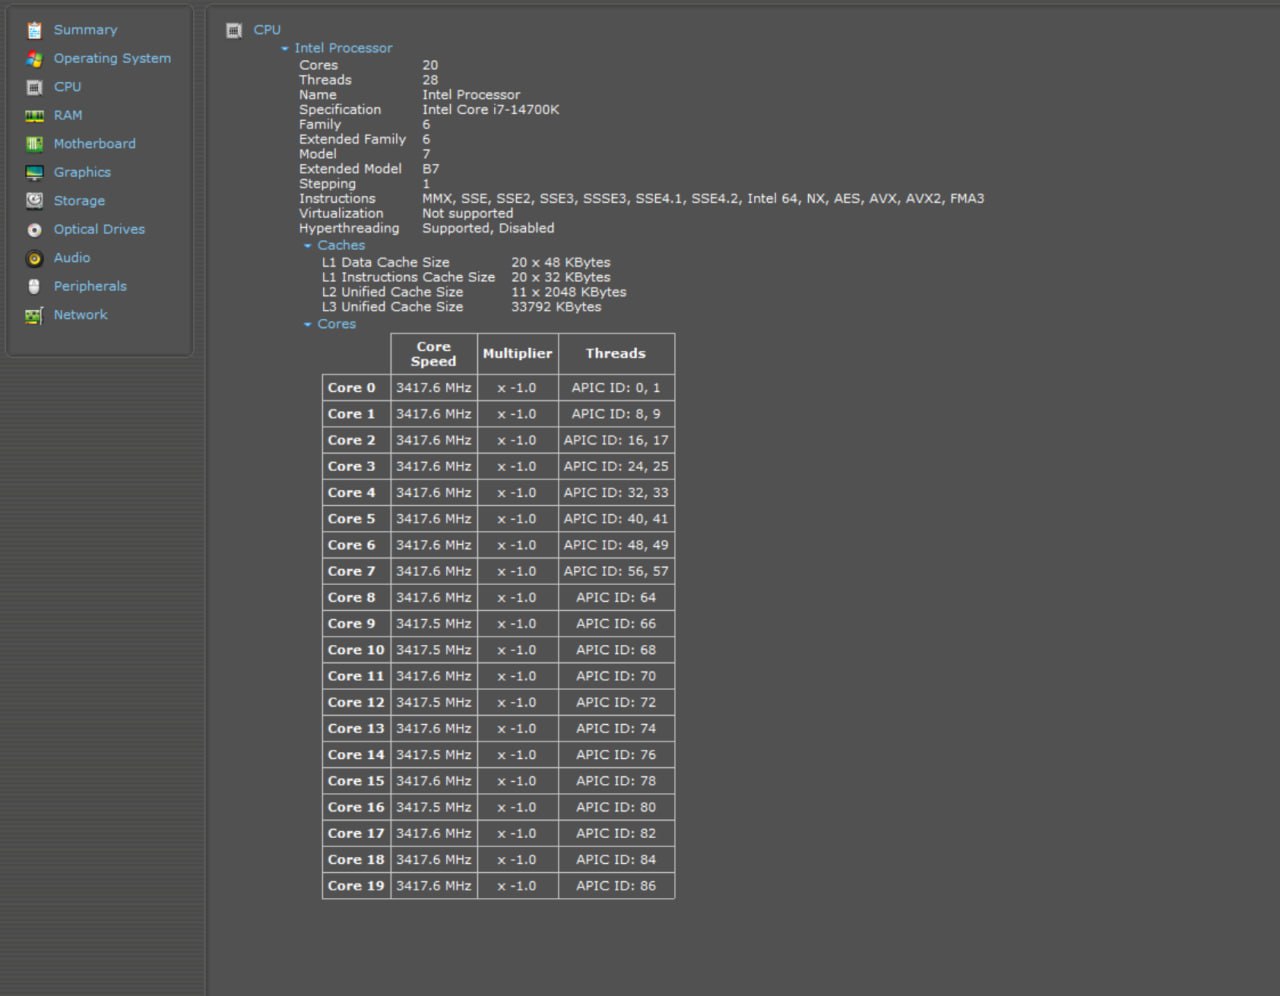Image resolution: width=1280 pixels, height=996 pixels.
Task: Click the Core Speed column header
Action: click(434, 354)
